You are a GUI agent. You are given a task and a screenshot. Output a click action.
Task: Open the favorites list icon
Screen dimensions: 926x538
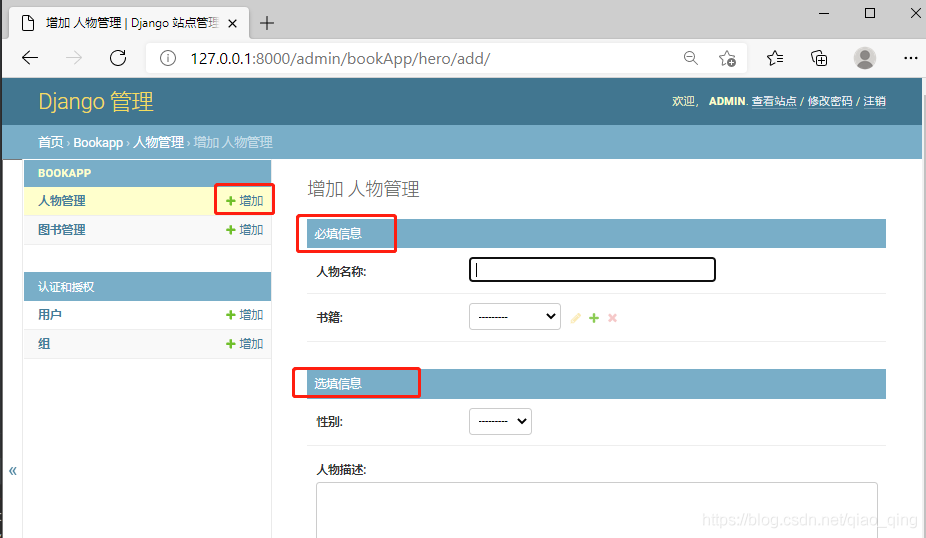point(775,58)
